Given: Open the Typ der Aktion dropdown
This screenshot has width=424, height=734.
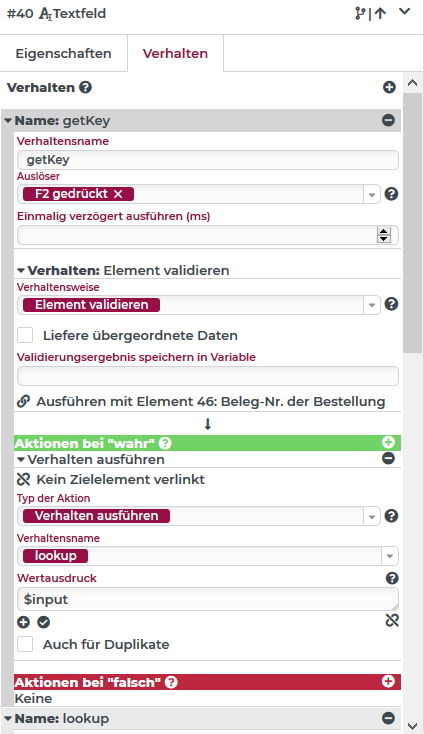Looking at the screenshot, I should [372, 516].
